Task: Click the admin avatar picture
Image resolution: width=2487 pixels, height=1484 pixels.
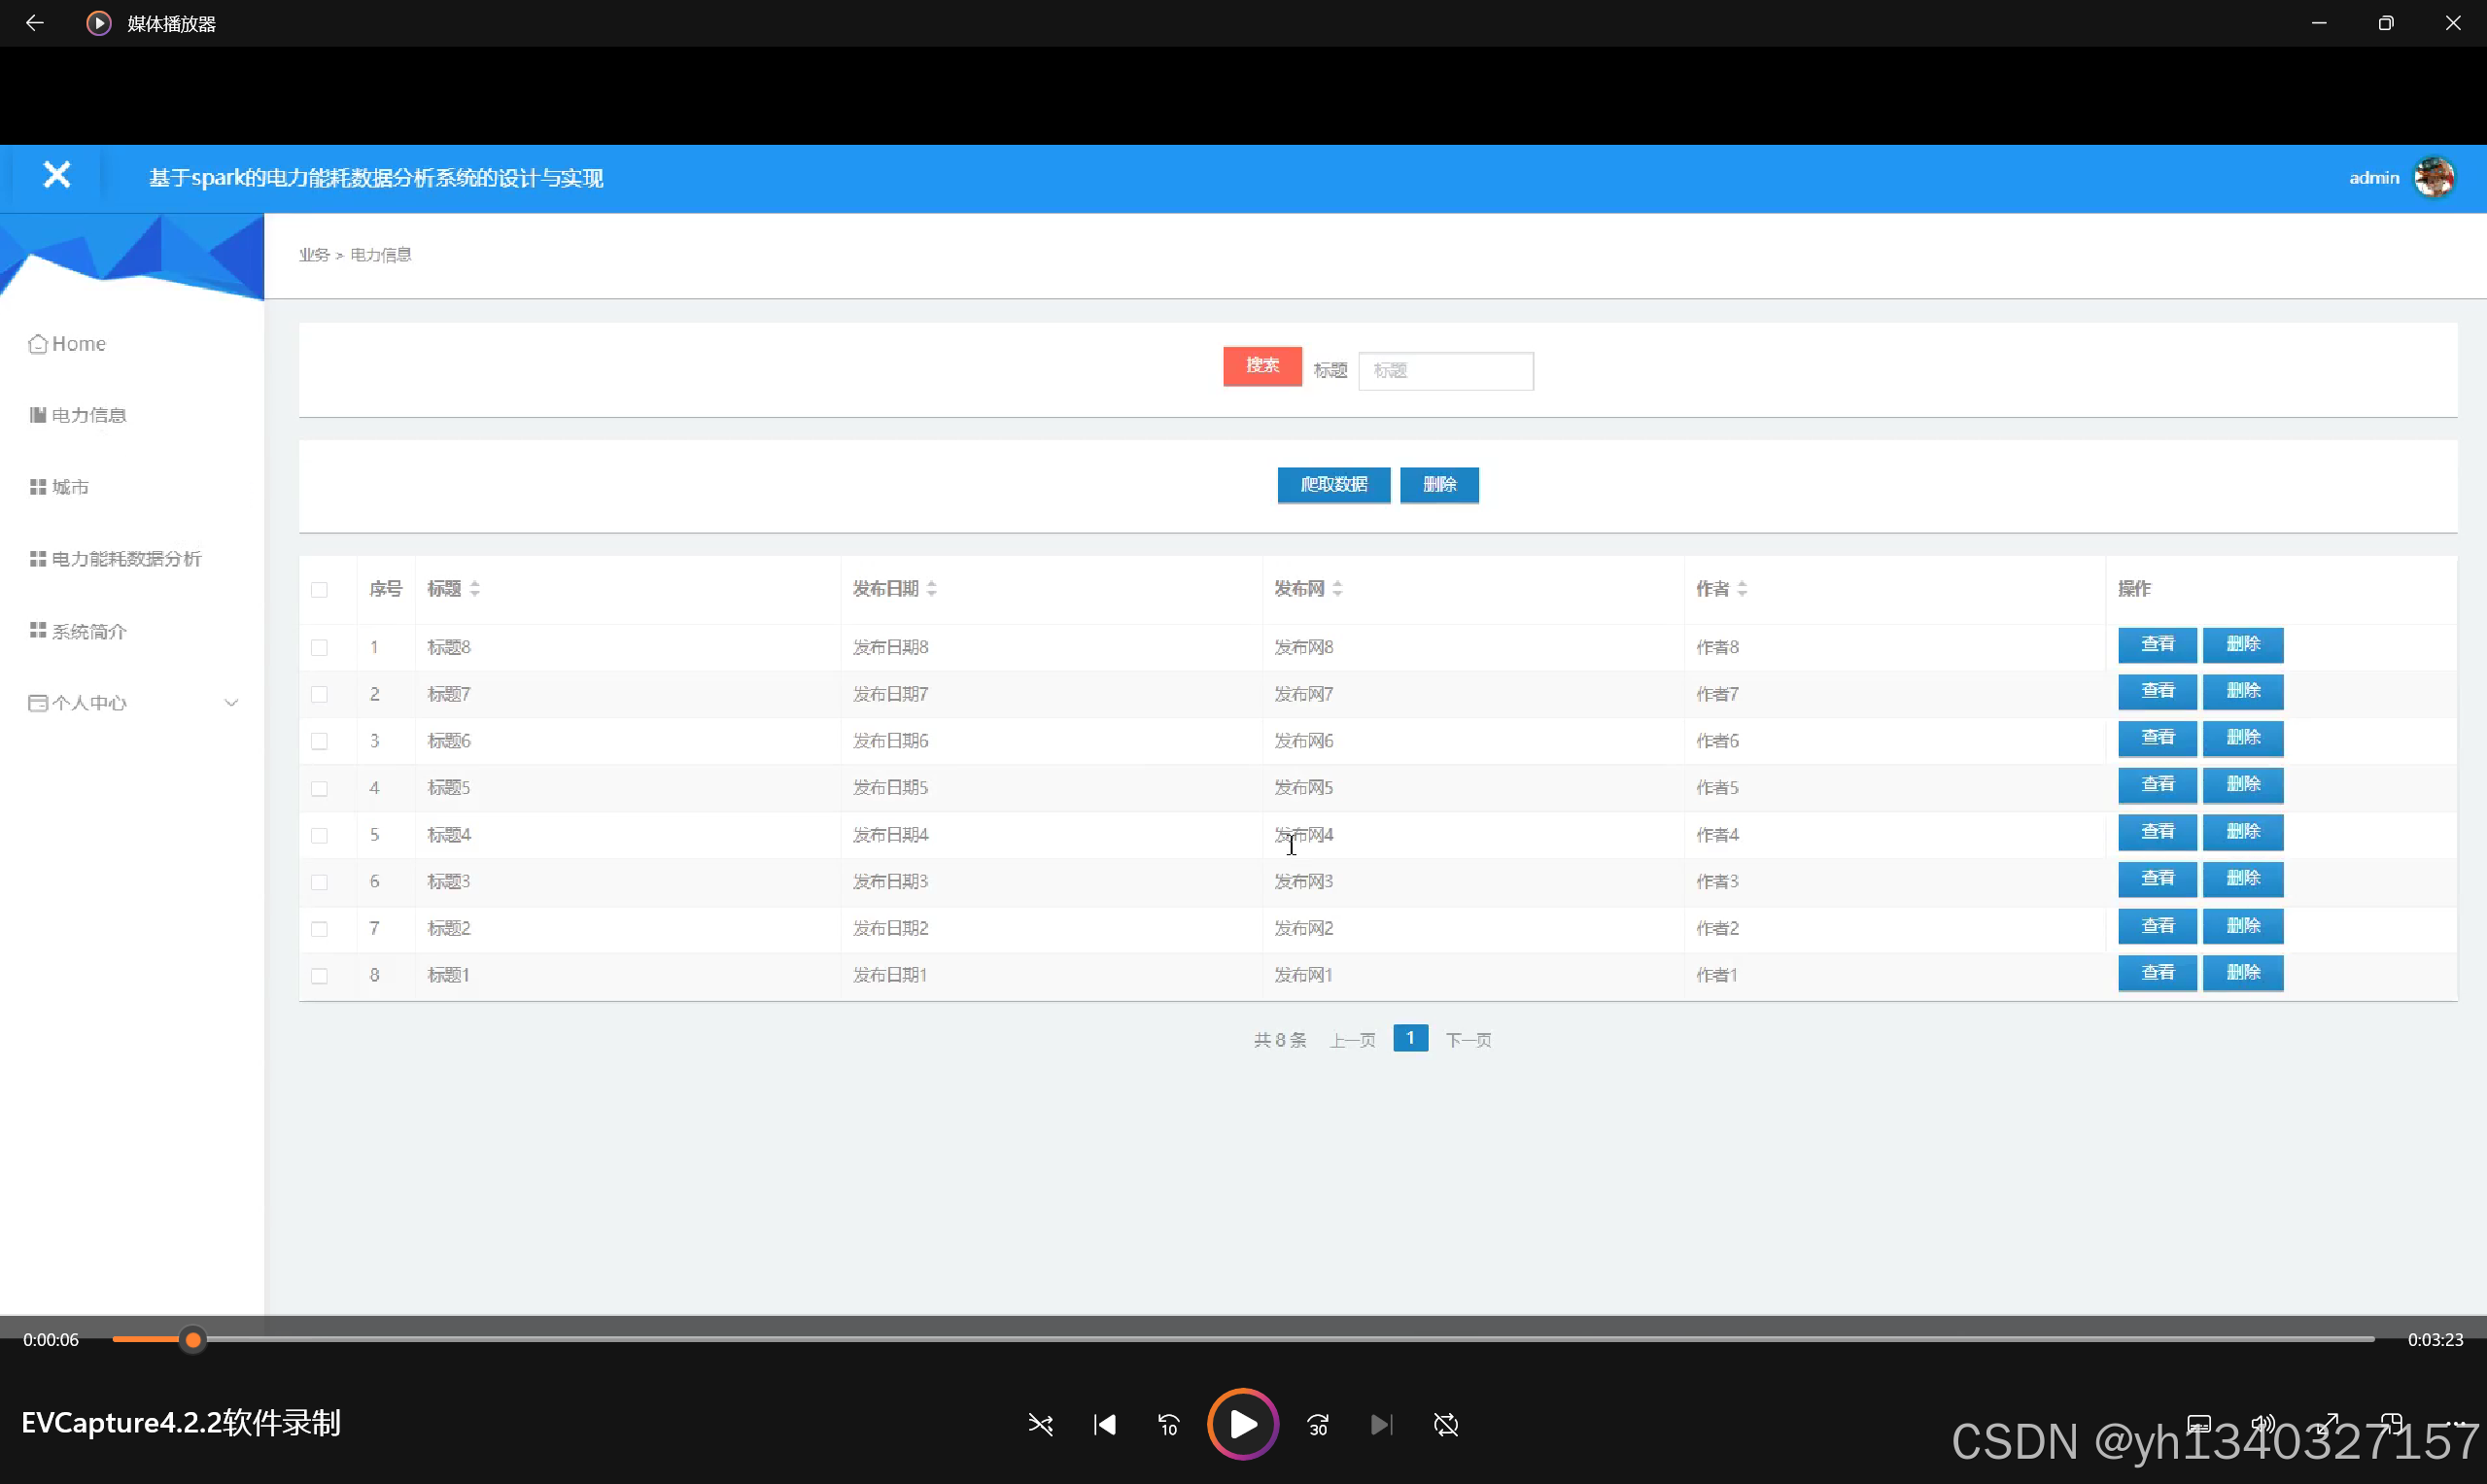Action: pos(2434,178)
